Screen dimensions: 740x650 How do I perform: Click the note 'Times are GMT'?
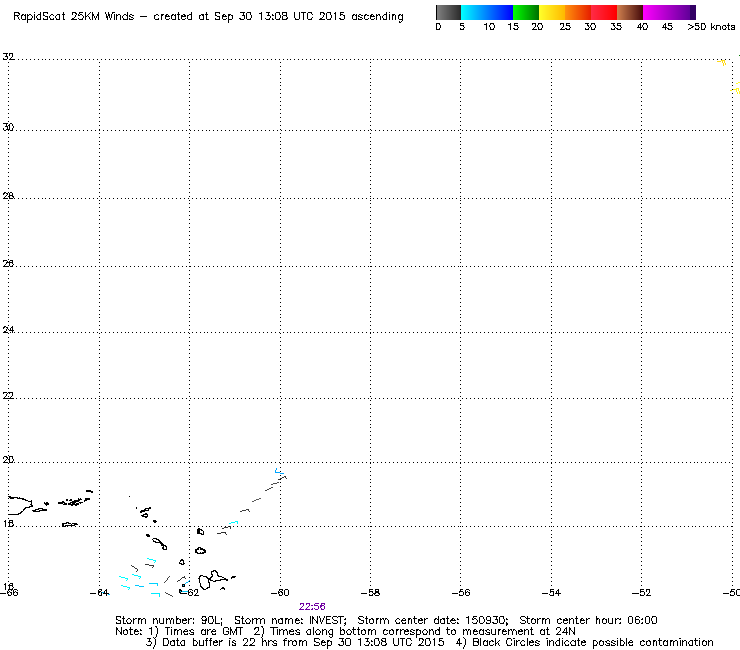pos(203,631)
